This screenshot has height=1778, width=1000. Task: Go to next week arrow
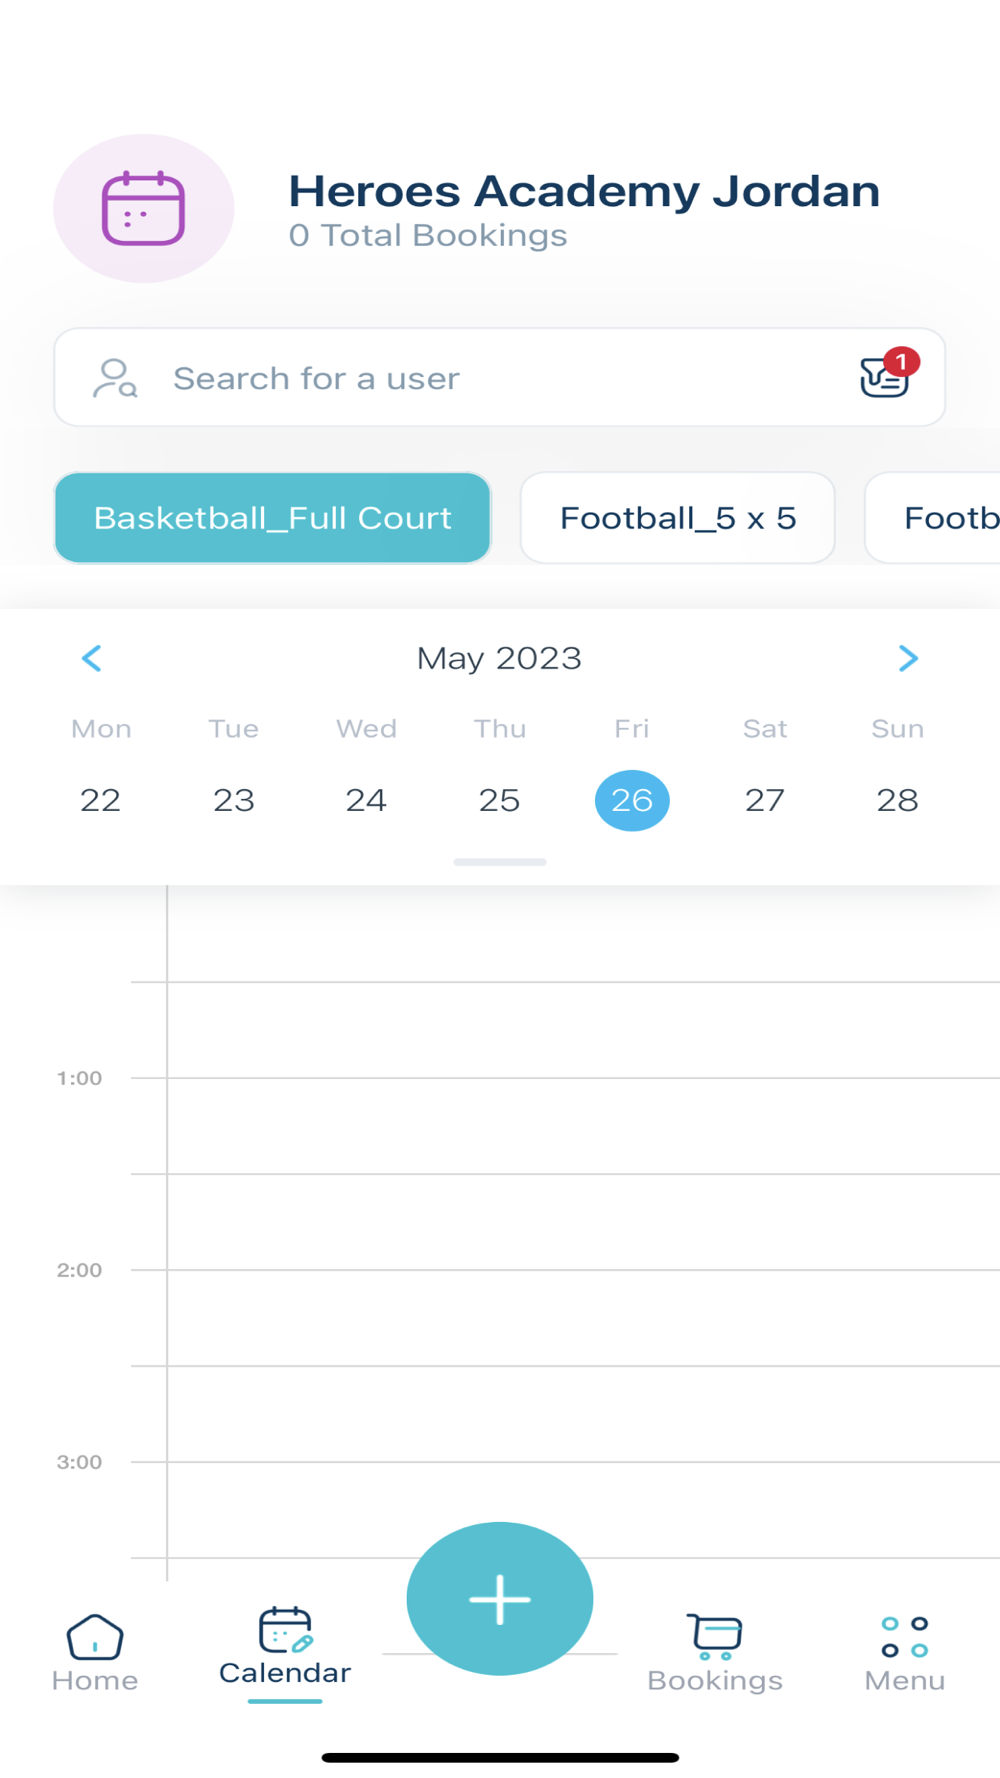coord(907,658)
